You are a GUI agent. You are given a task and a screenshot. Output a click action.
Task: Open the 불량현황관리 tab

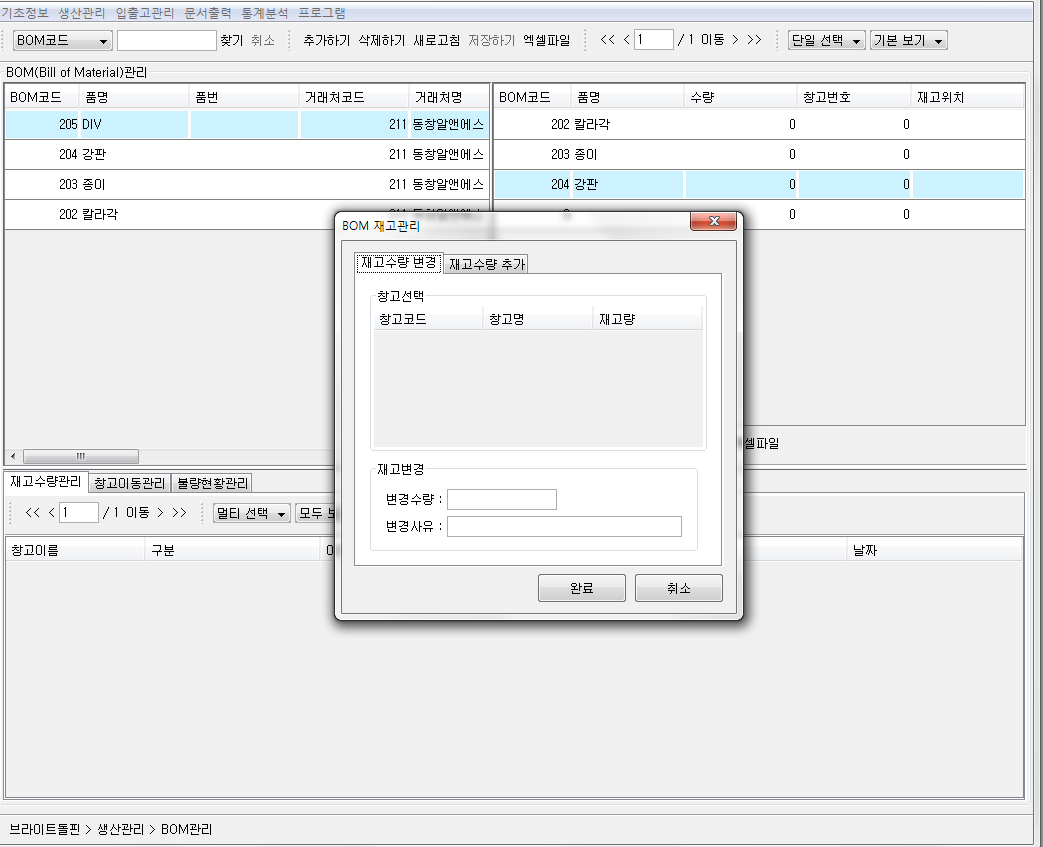212,483
